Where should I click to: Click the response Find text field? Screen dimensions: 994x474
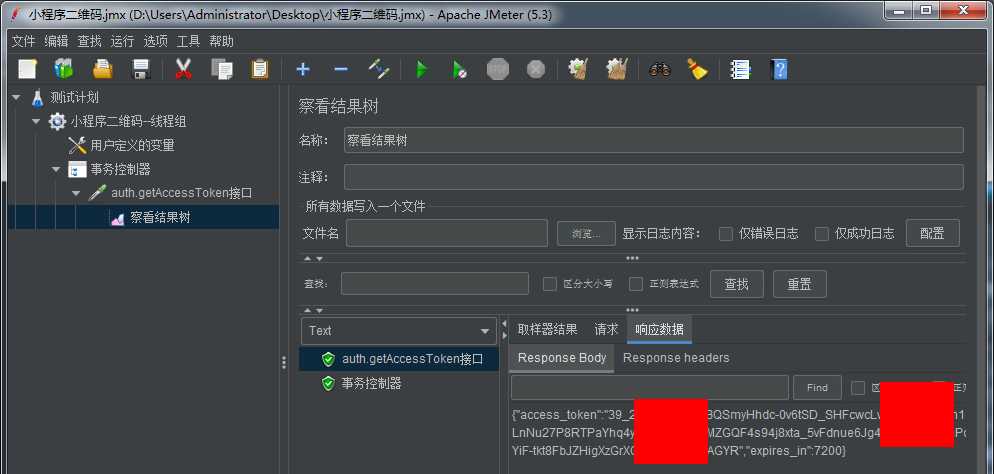[650, 388]
